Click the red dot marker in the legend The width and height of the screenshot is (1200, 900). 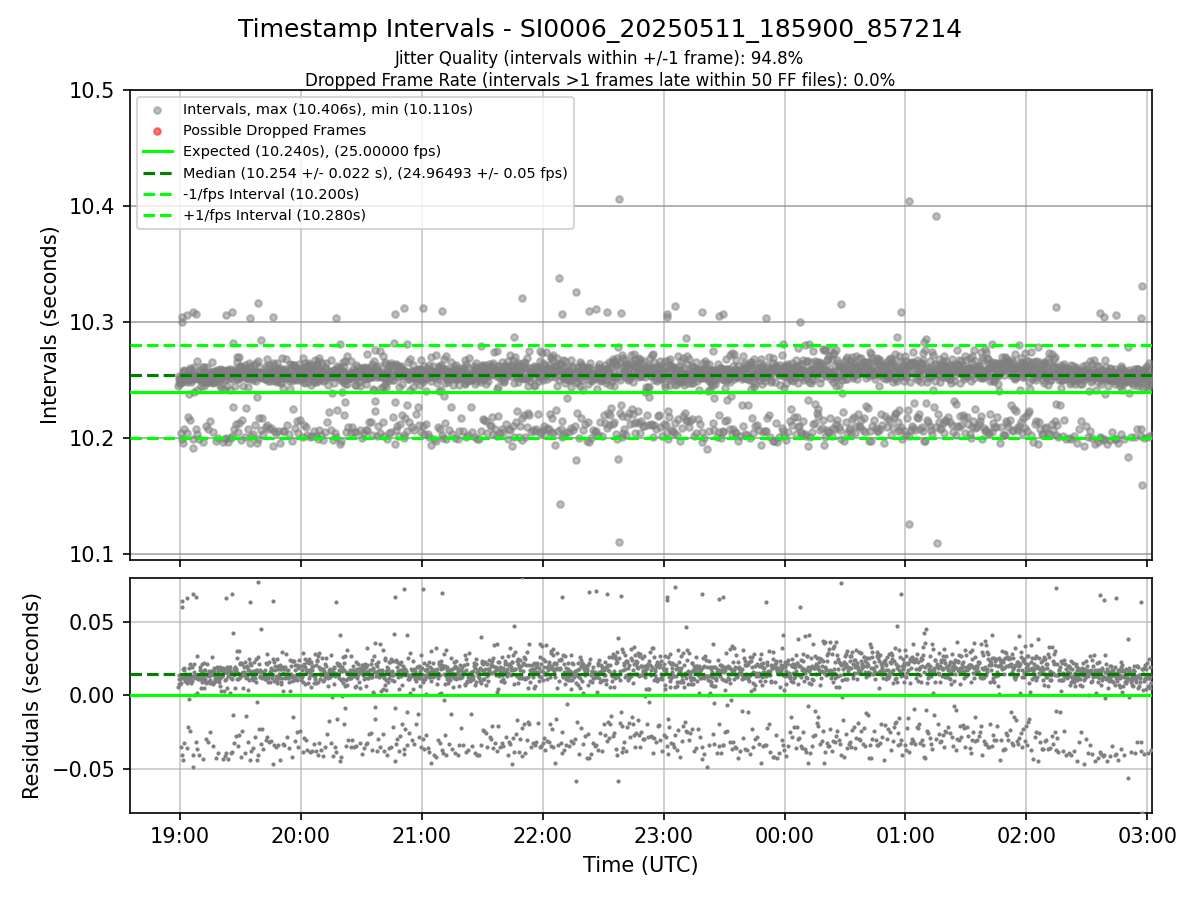tap(157, 130)
